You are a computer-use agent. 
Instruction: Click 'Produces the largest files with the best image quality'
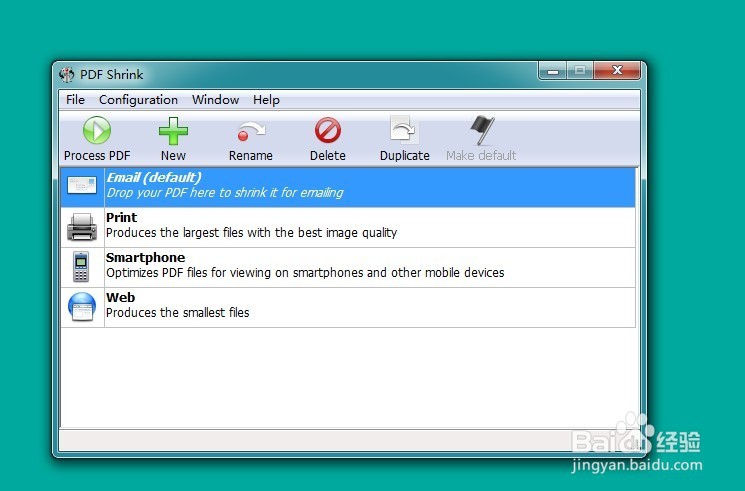tap(251, 232)
